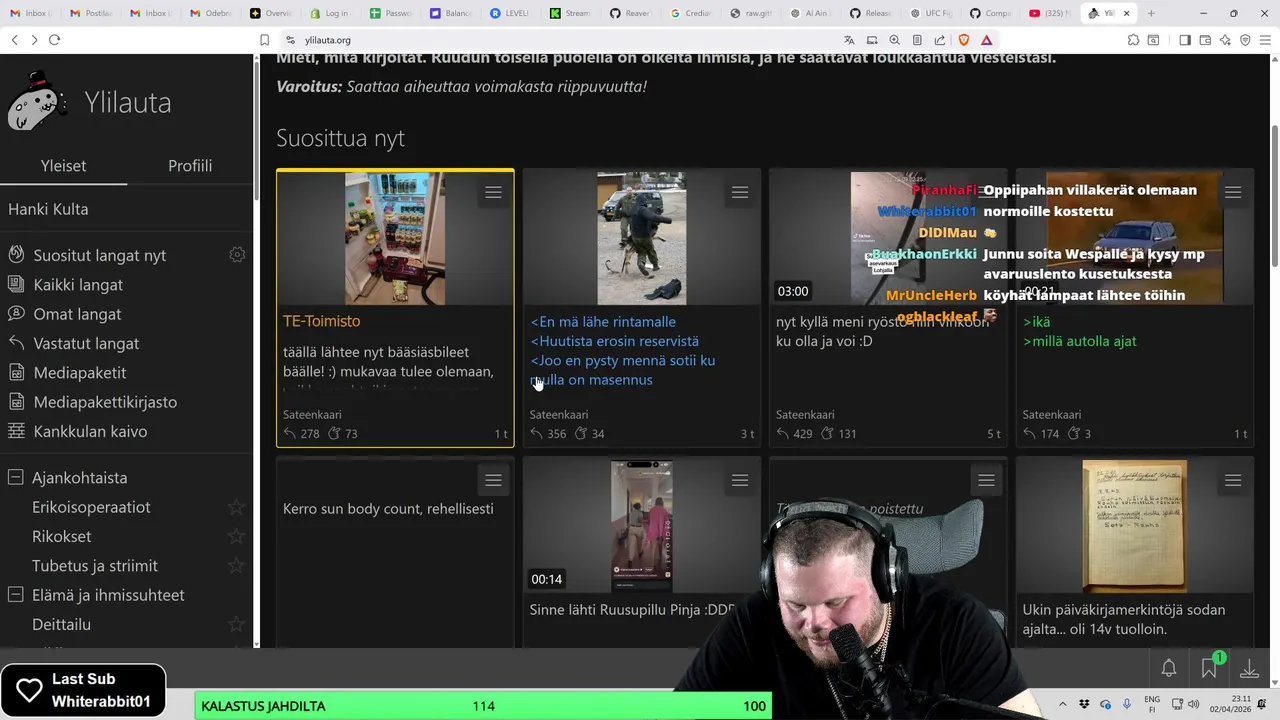Open menu icon on Ukin päiväkirja card
The height and width of the screenshot is (720, 1280).
coord(1233,481)
